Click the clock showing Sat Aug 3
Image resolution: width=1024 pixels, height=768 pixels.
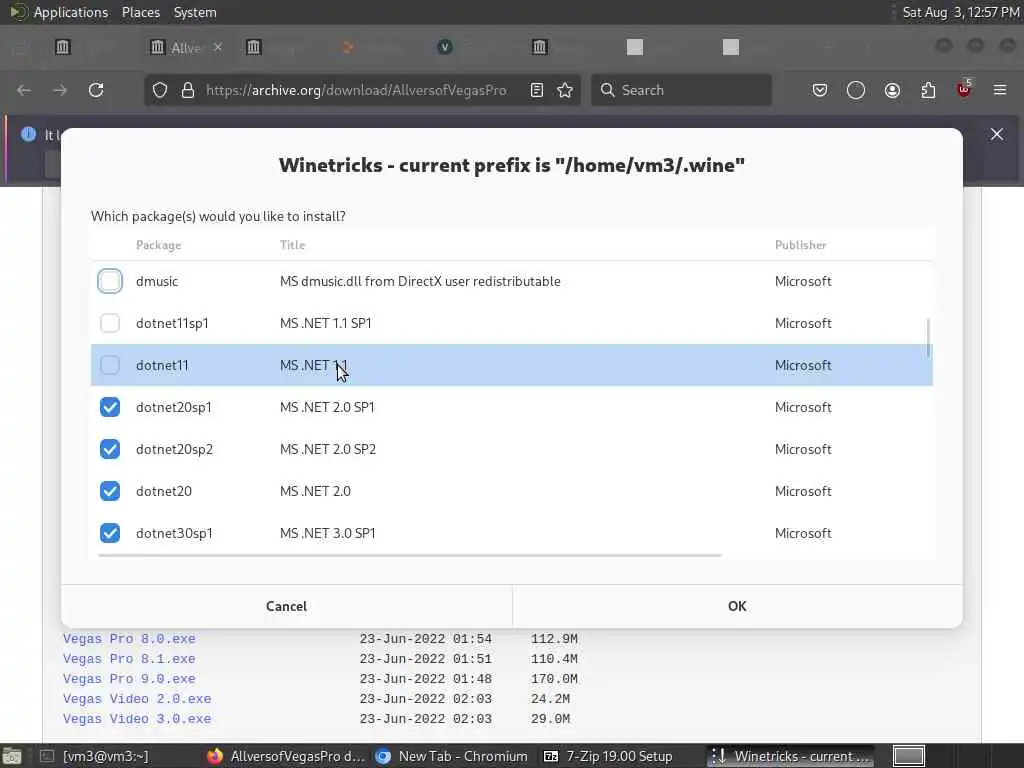[961, 12]
